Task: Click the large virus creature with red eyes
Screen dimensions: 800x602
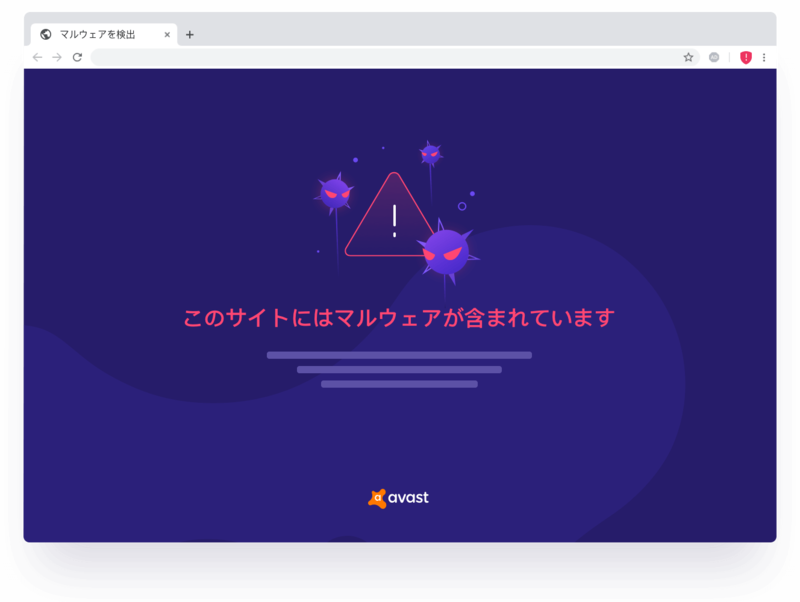Action: [x=446, y=252]
